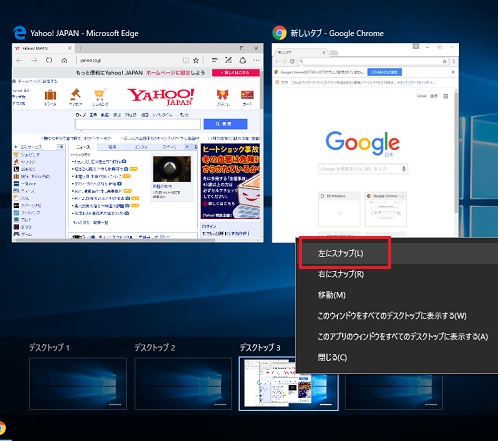Click Chrome vertical scrollbar
Screen dimensions: 498x441
(456, 153)
